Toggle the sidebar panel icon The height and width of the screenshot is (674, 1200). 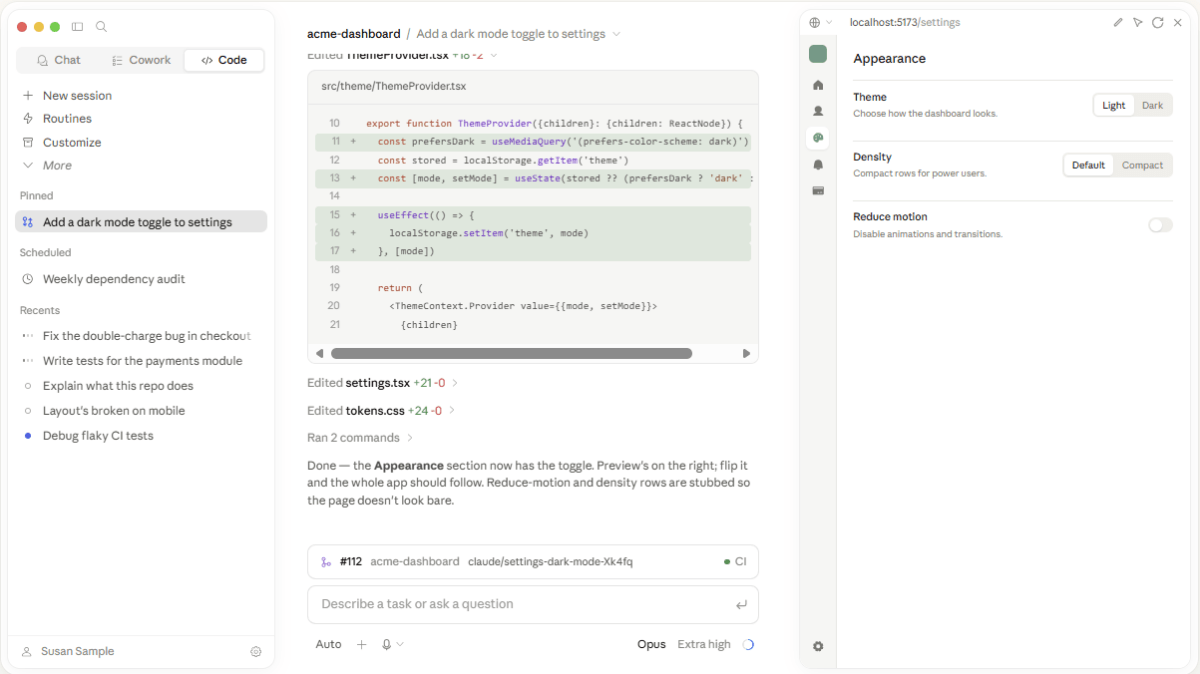(x=77, y=27)
